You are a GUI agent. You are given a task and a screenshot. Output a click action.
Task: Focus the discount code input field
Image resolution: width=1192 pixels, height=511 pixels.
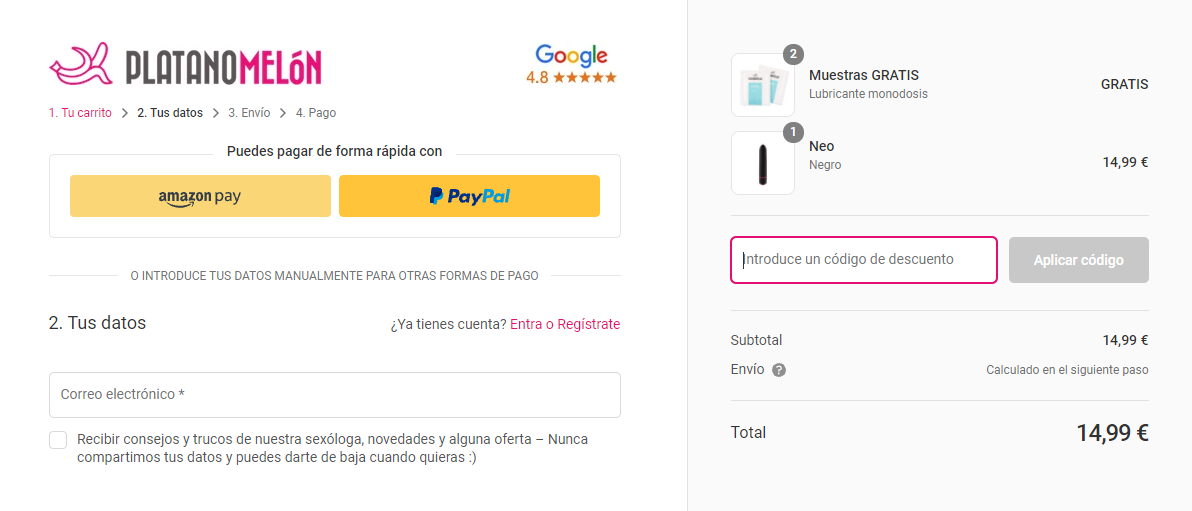pyautogui.click(x=864, y=260)
